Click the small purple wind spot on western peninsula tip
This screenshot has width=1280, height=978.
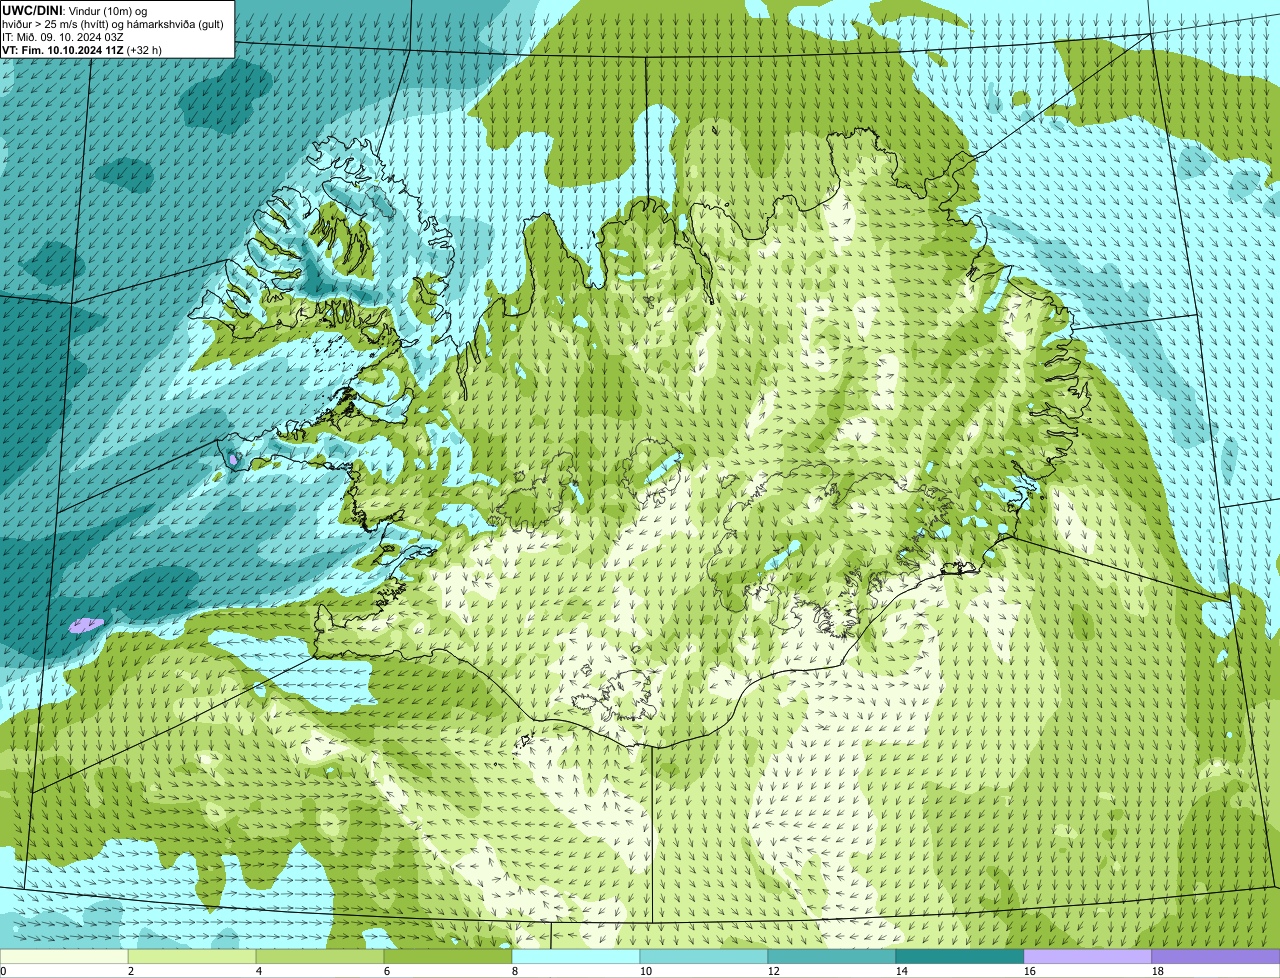click(233, 459)
